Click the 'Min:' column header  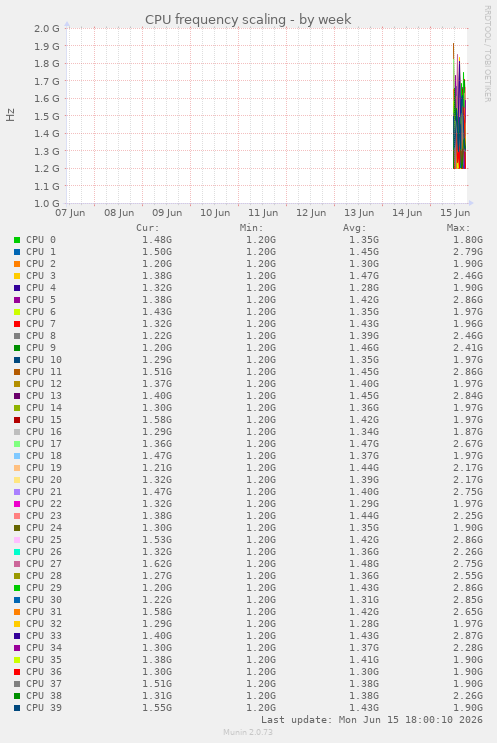click(x=251, y=228)
